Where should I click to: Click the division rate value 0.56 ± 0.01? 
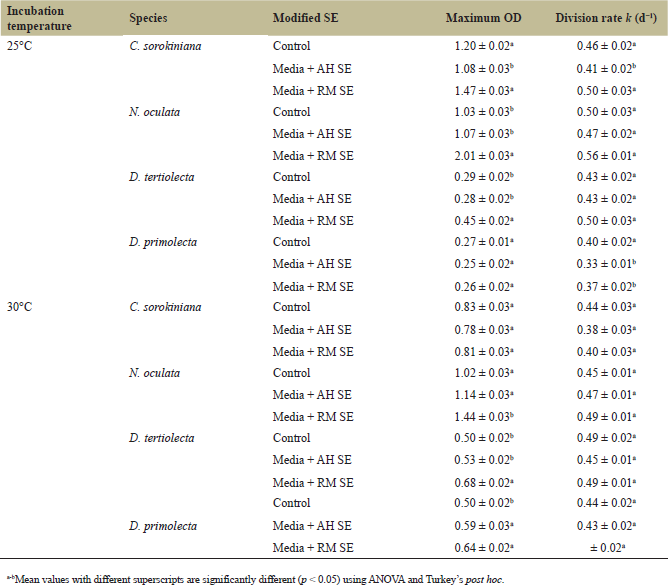click(x=603, y=155)
